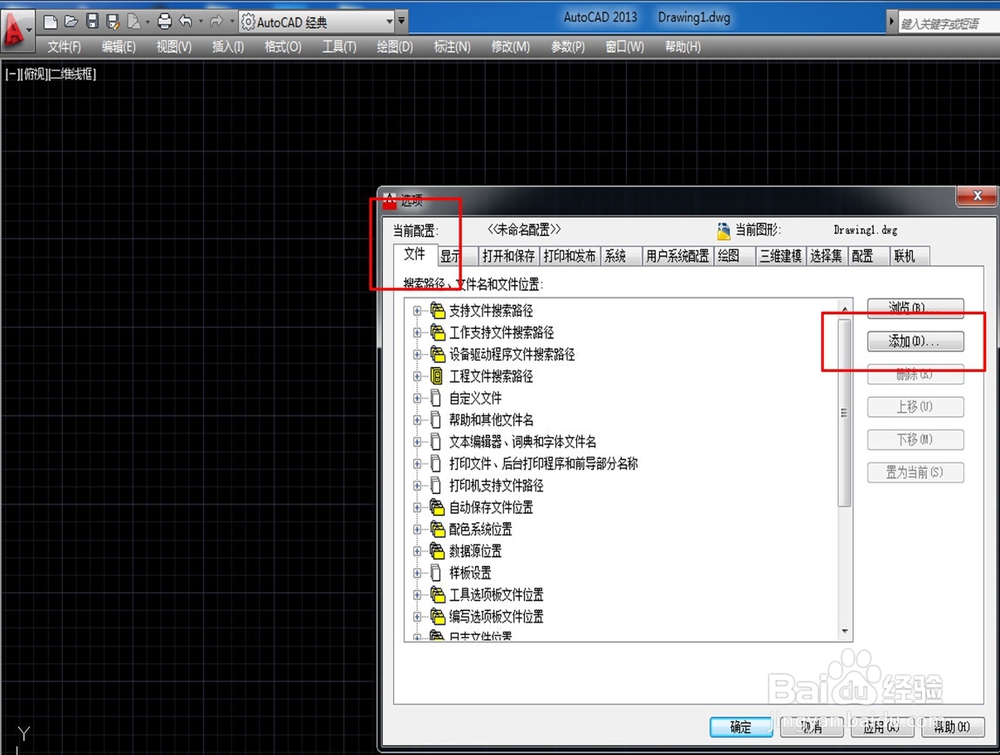Image resolution: width=1000 pixels, height=755 pixels.
Task: Open the quick access toolbar customize arrow
Action: tap(402, 21)
